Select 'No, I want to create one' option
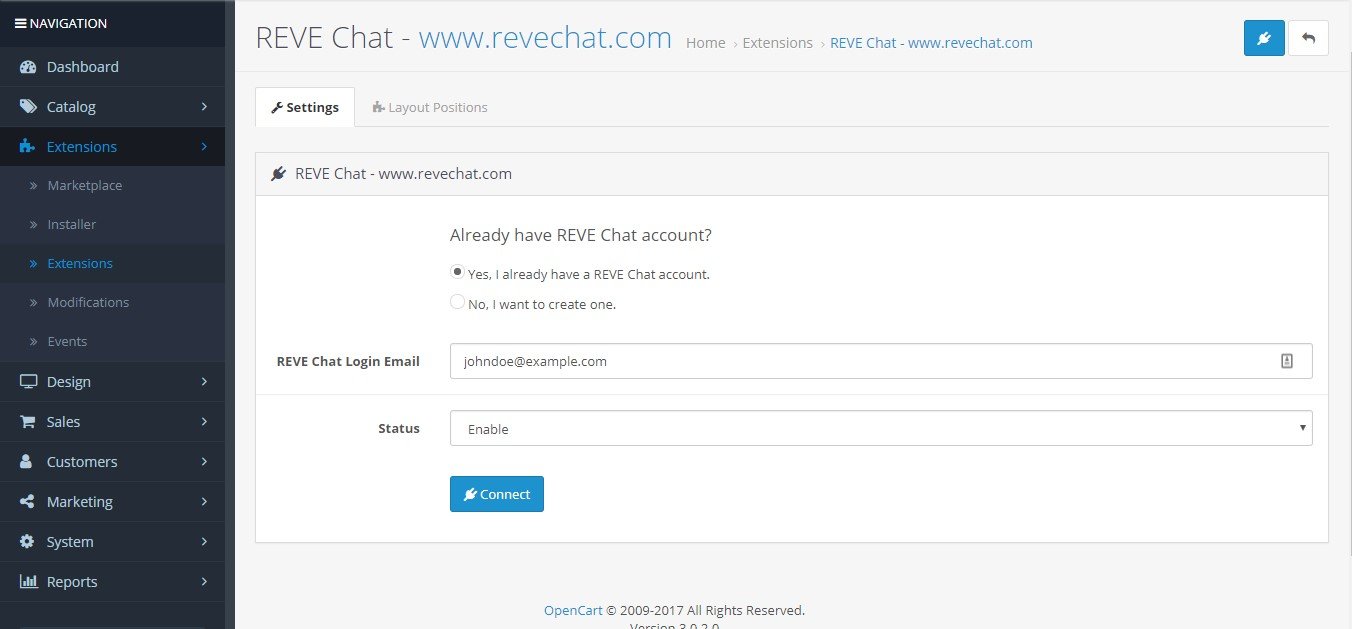1352x629 pixels. coord(457,302)
